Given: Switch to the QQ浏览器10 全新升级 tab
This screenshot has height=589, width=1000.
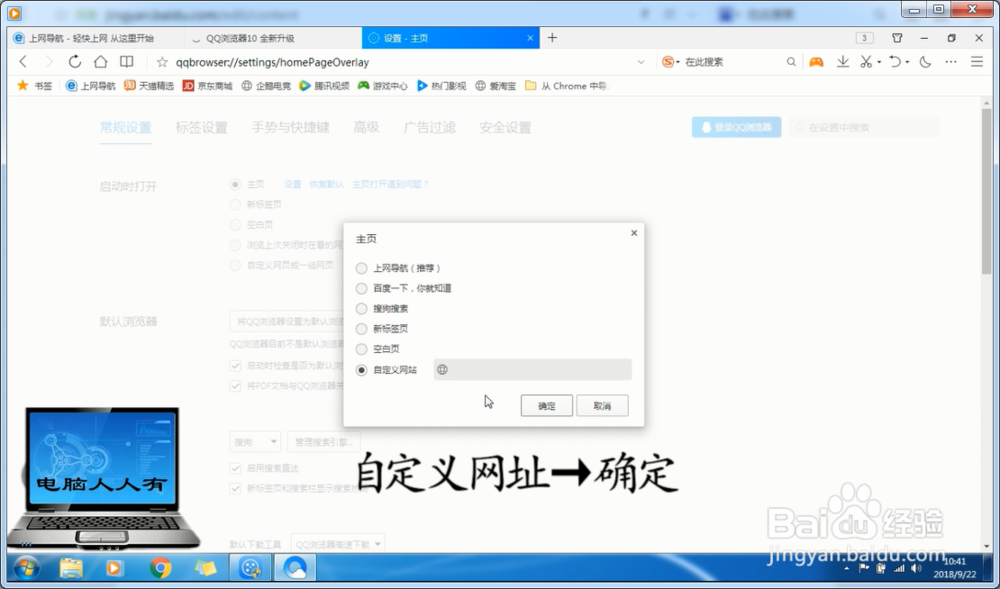Looking at the screenshot, I should [x=273, y=38].
